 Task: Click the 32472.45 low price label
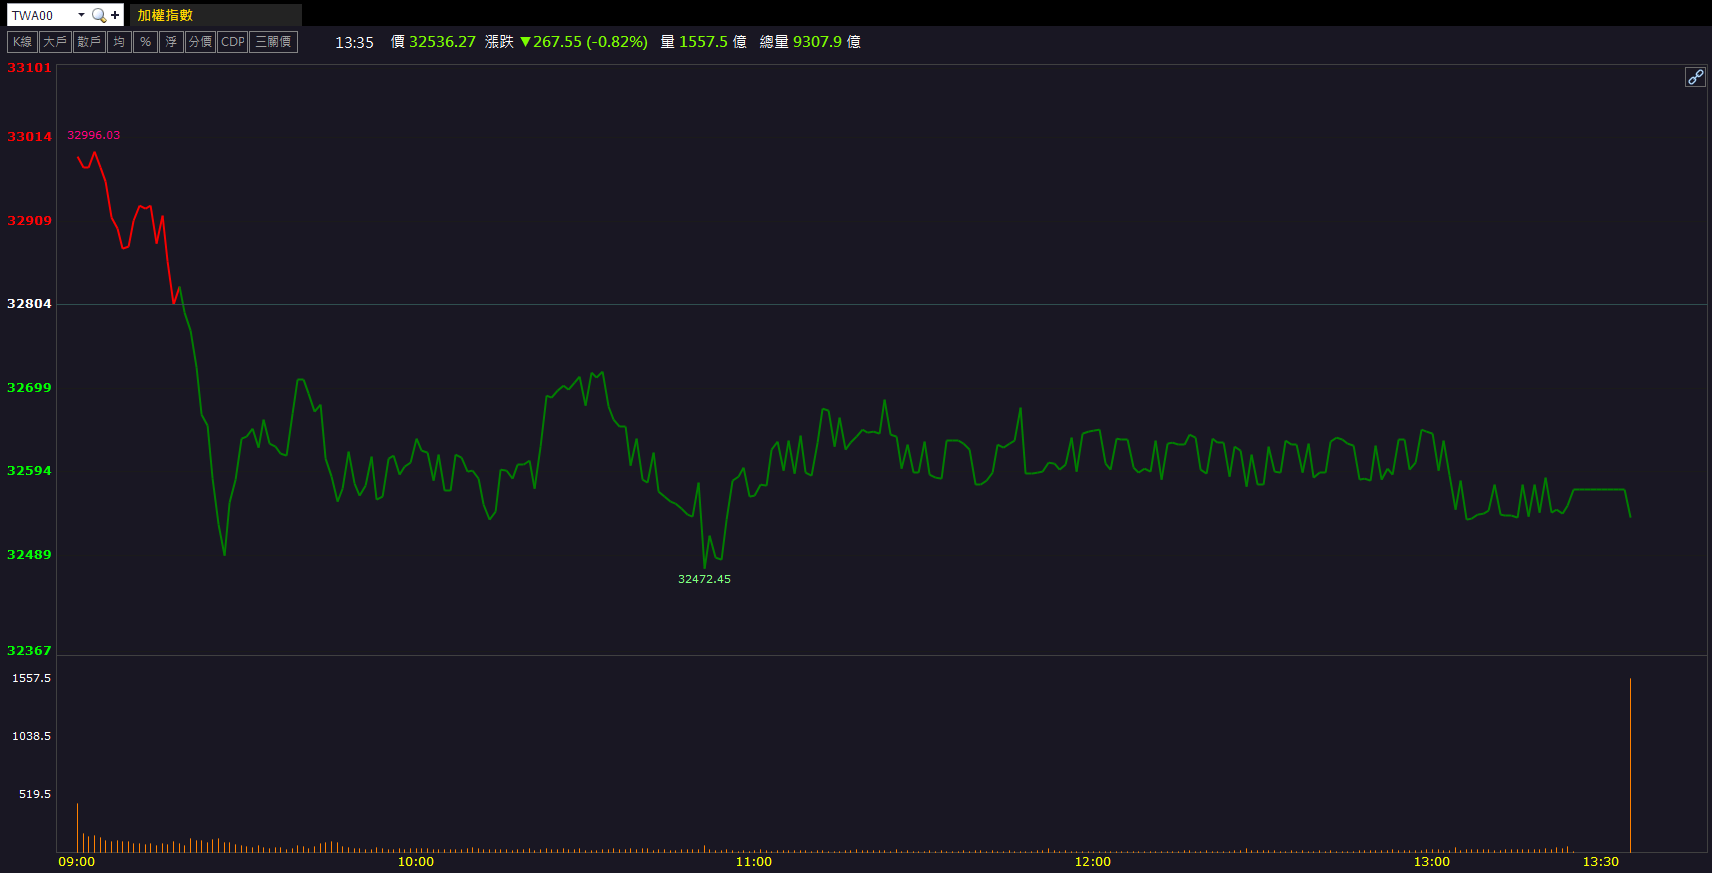pos(704,579)
